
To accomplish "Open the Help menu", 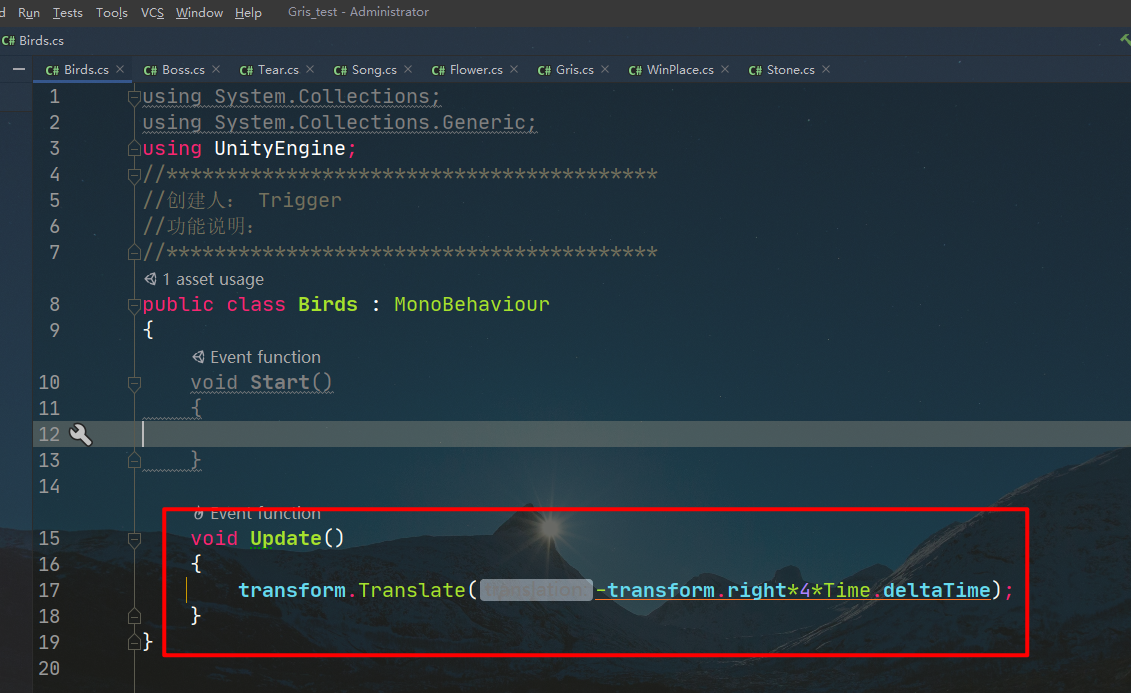I will pos(248,12).
